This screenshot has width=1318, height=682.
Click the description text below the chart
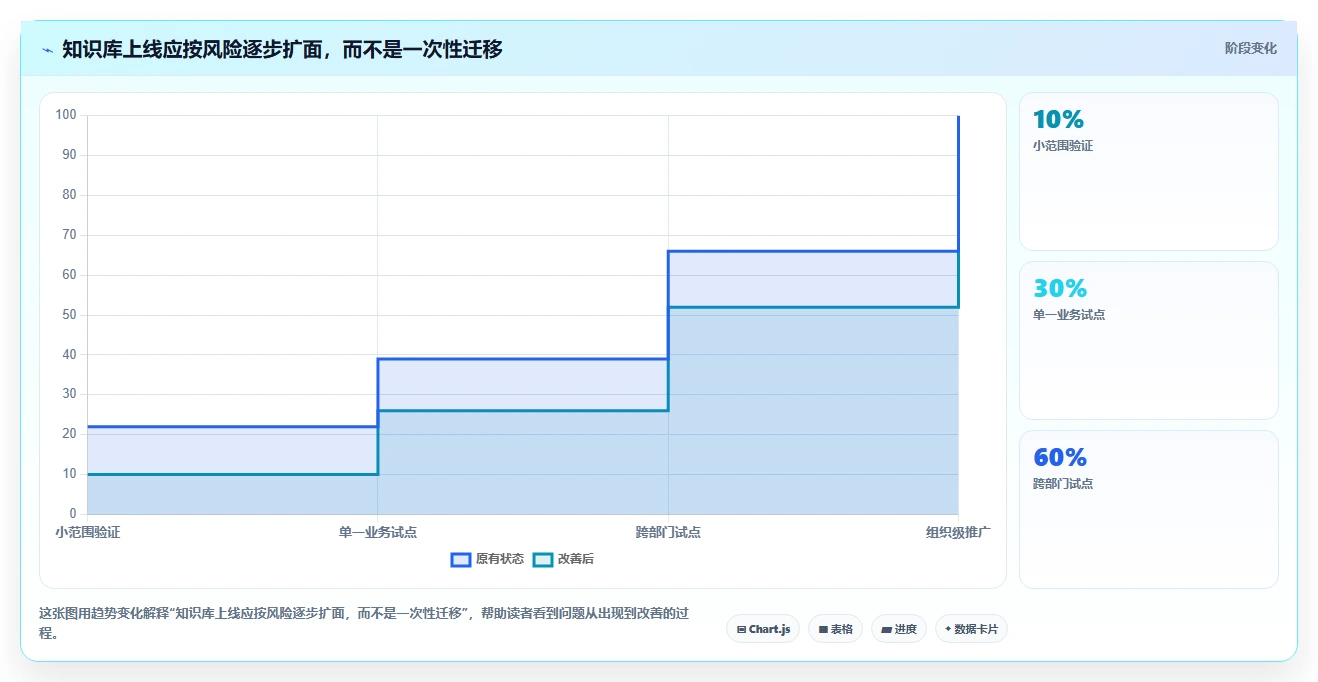[364, 623]
